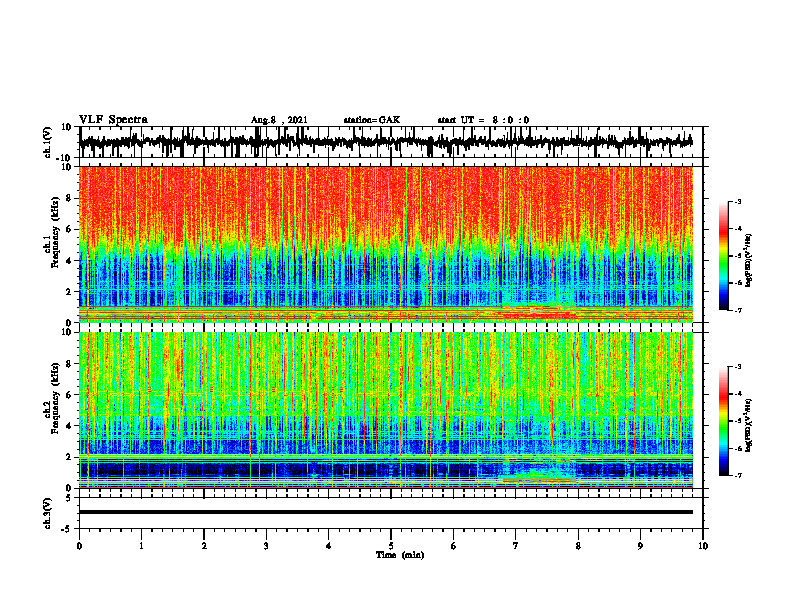Click the "-7" tick on ch.2 colorbar
Image resolution: width=792 pixels, height=612 pixels.
738,476
